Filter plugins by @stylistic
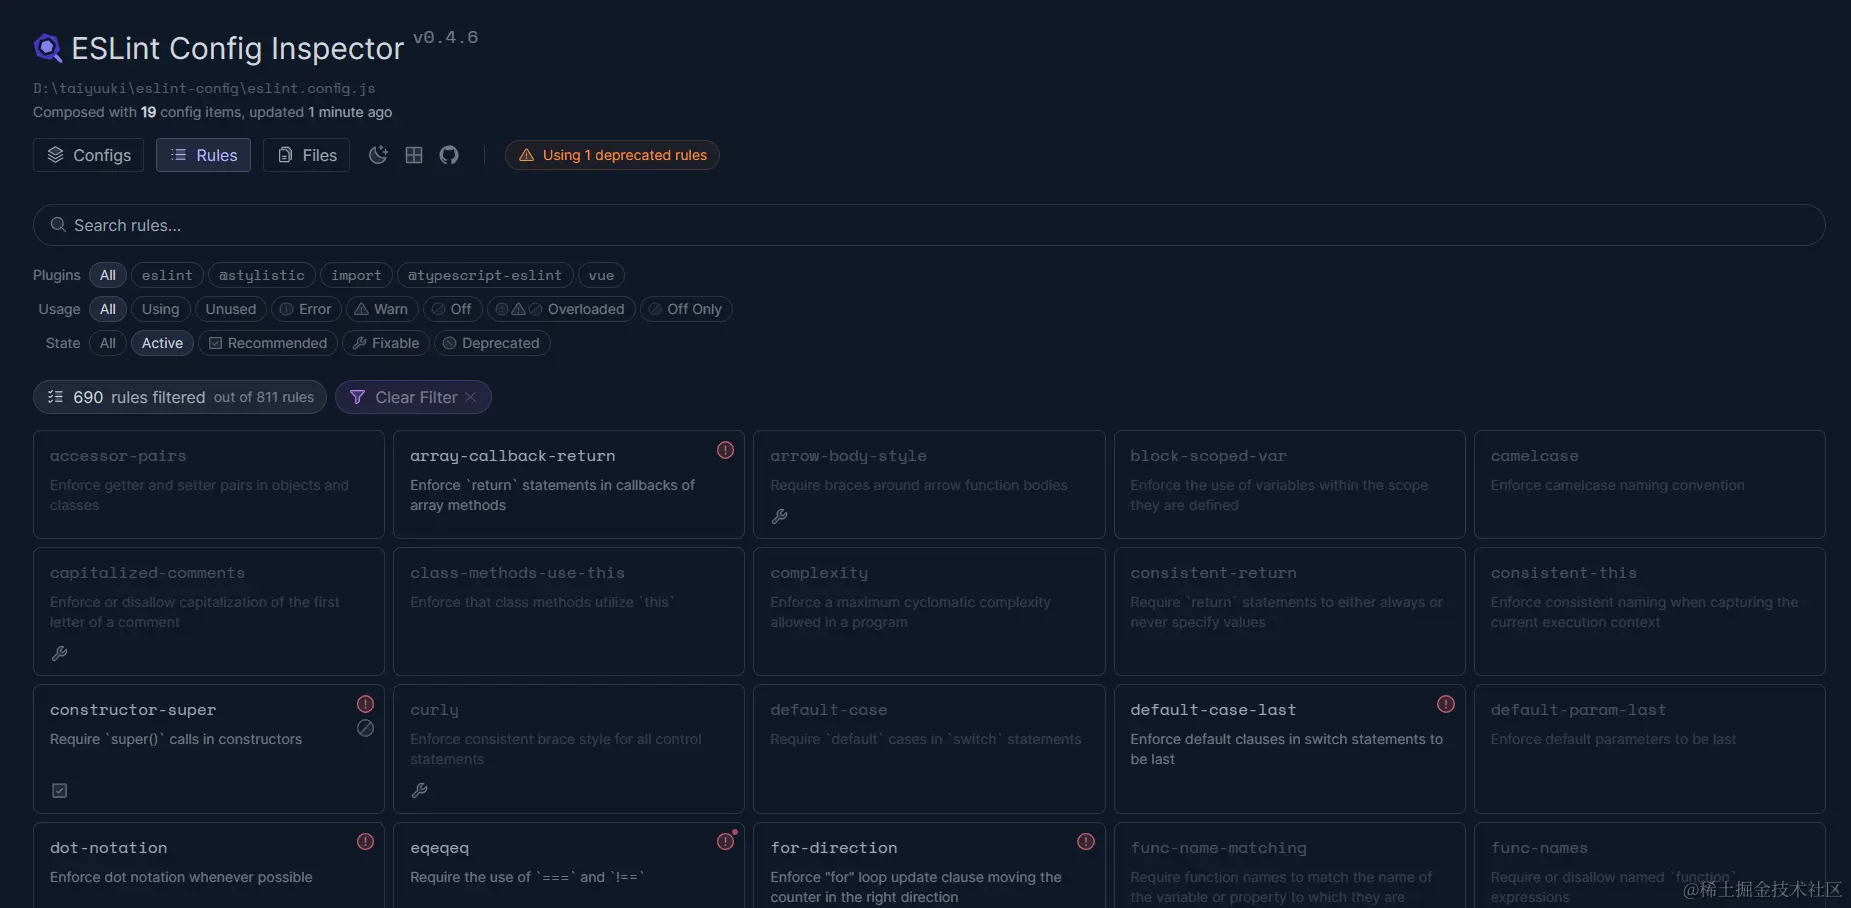This screenshot has height=908, width=1851. 262,275
